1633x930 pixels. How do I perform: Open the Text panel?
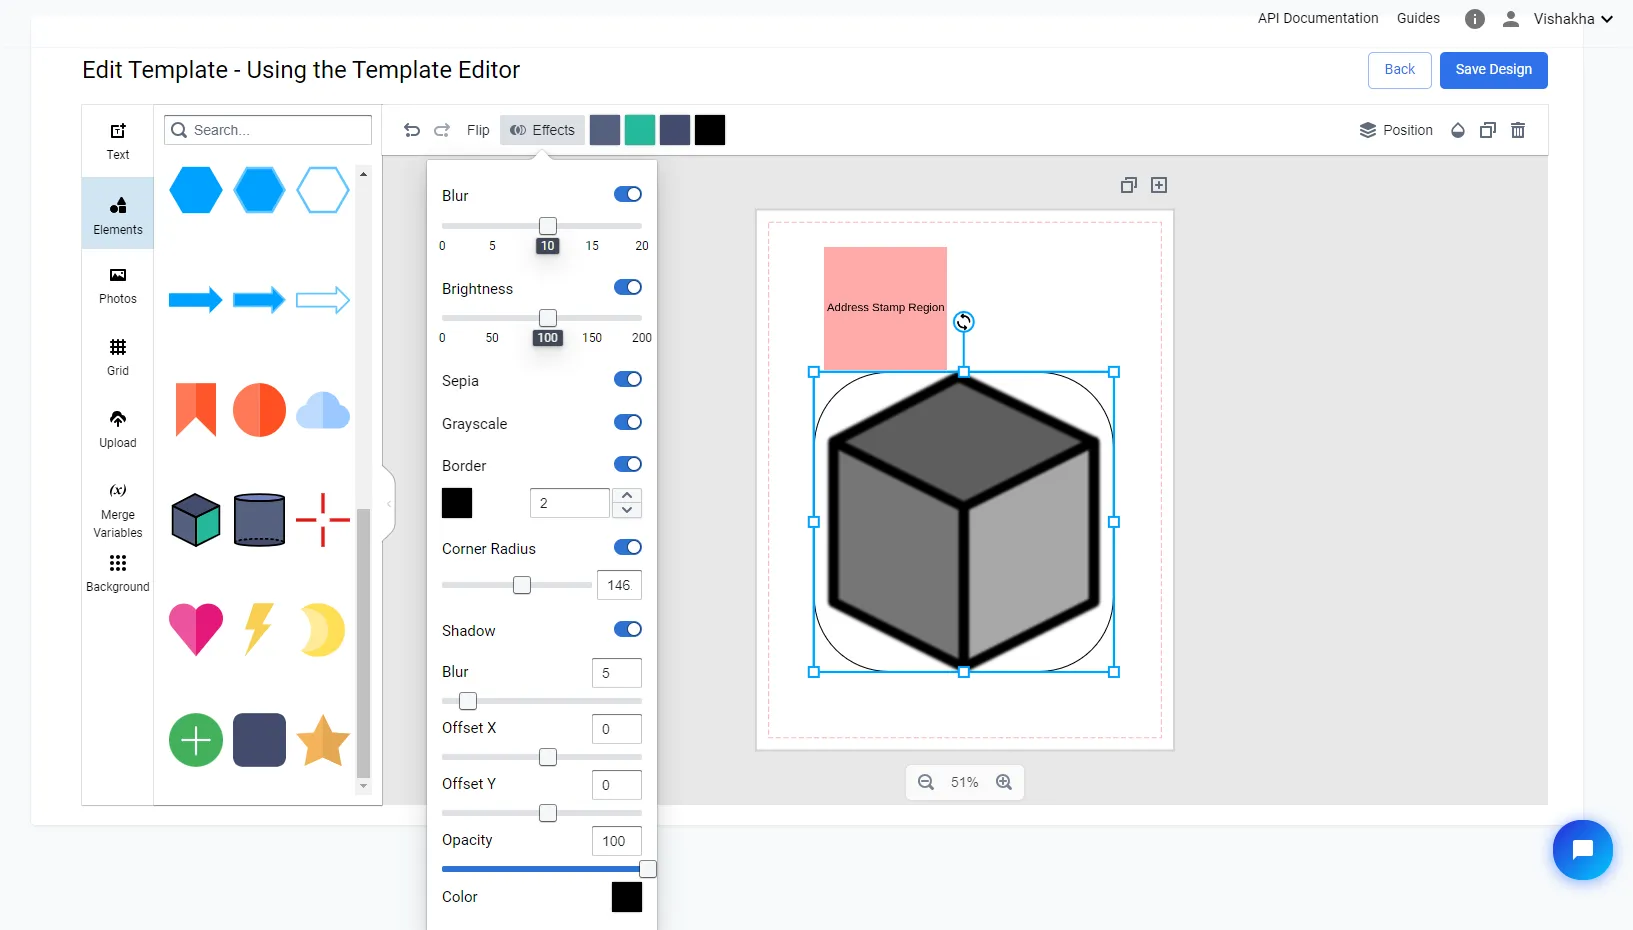[x=117, y=140]
